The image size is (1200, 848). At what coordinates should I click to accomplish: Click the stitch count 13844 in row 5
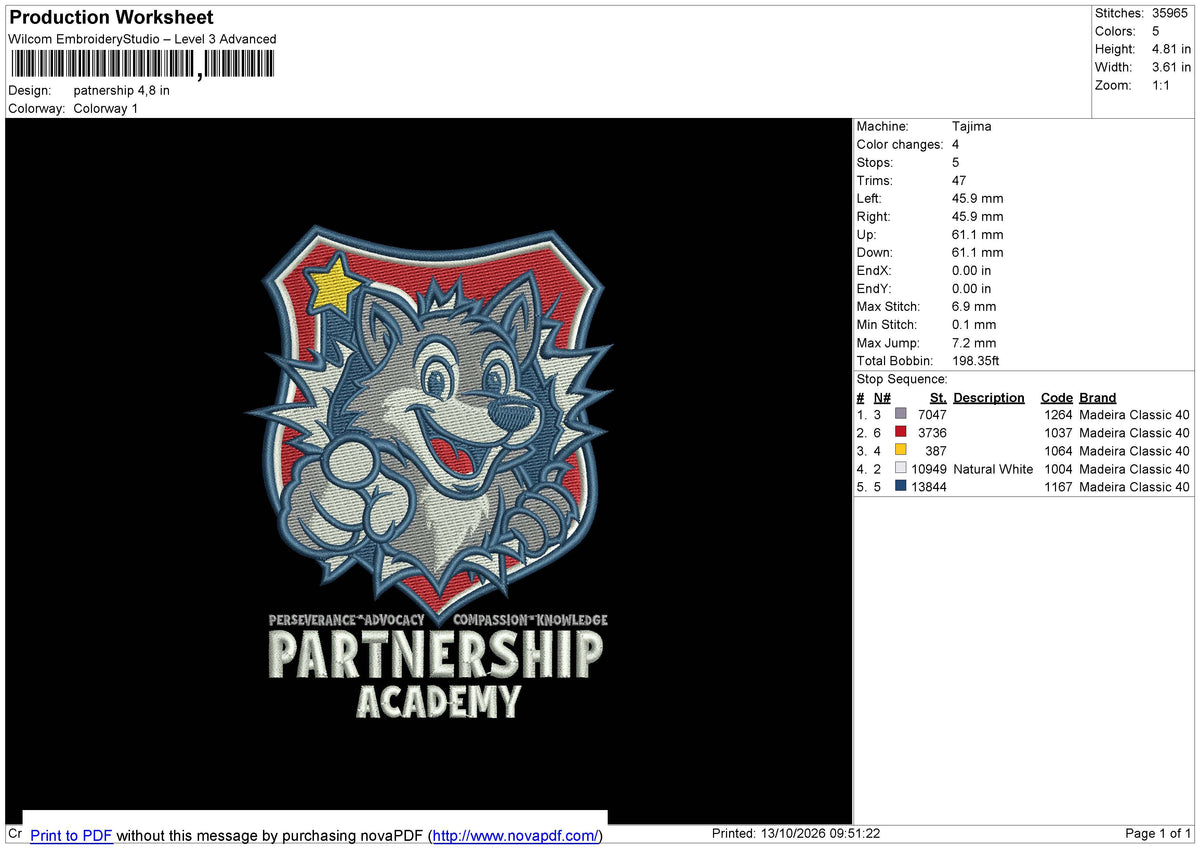[929, 486]
